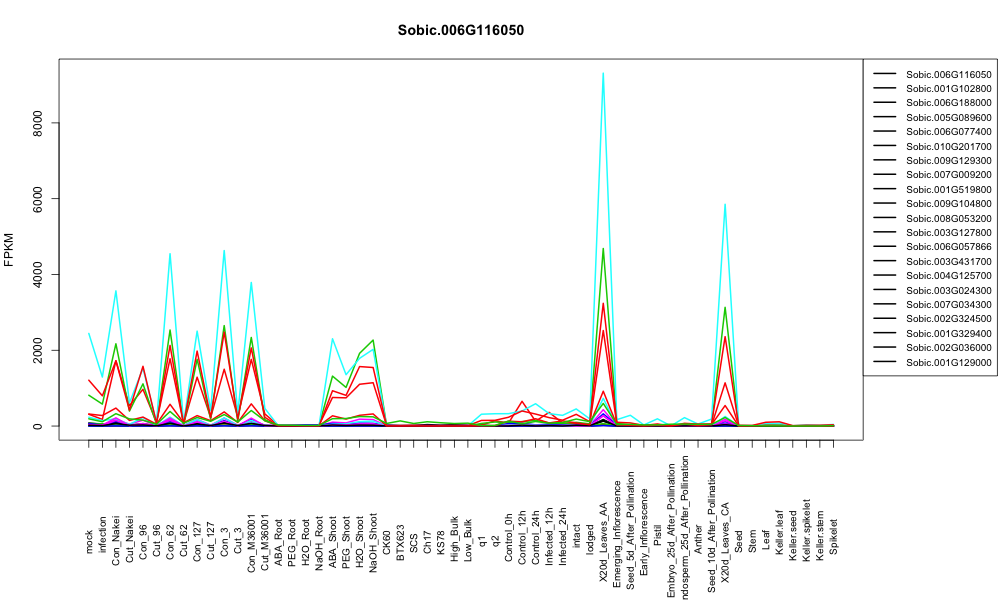Click the Keller.leaf x-axis label
Viewport: 1000px width, 600px height.
click(779, 532)
